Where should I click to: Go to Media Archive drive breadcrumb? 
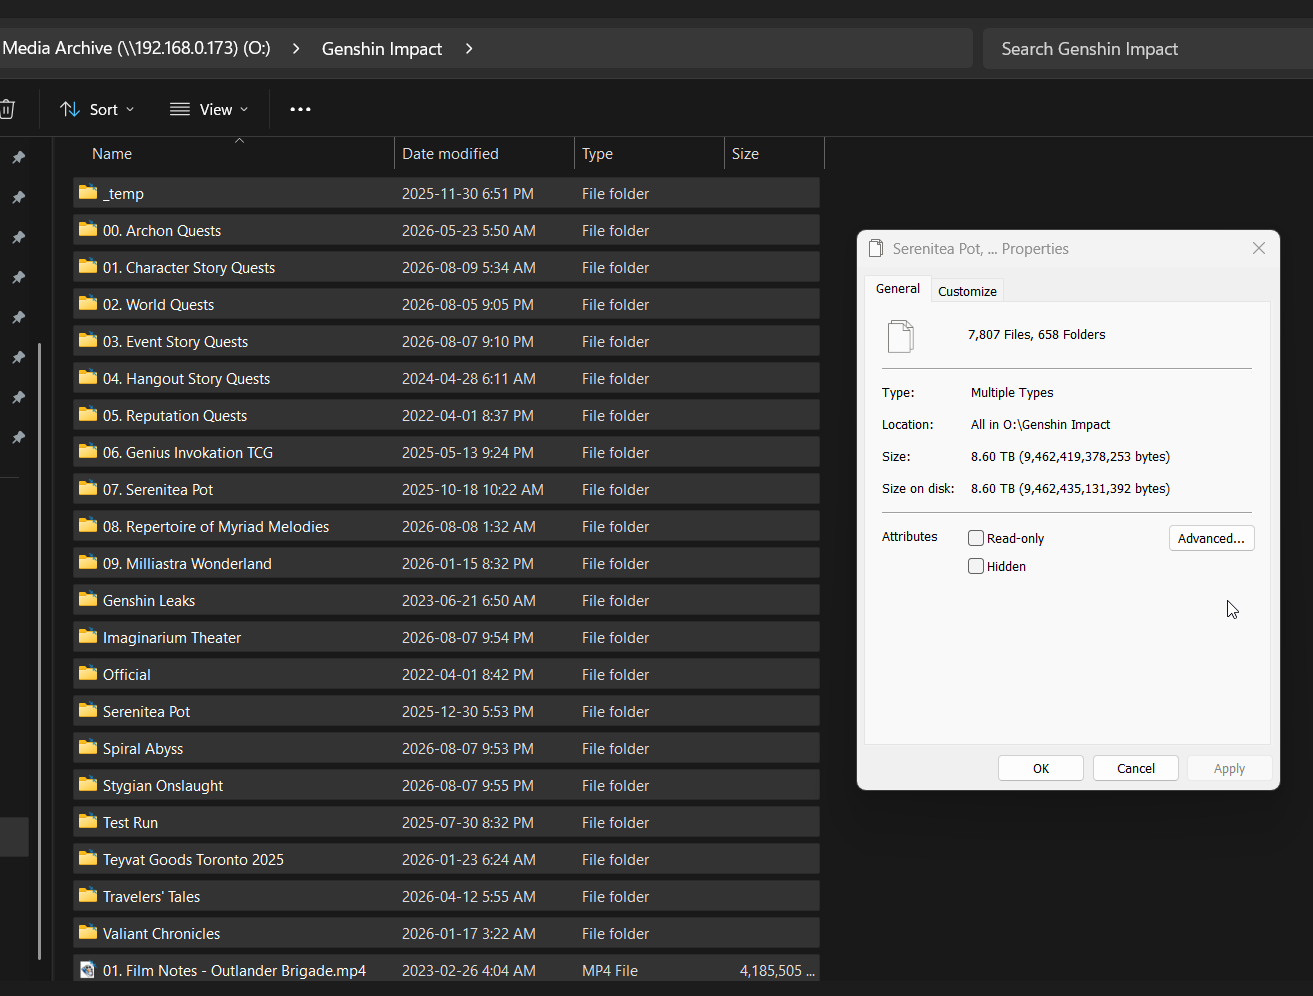tap(137, 48)
